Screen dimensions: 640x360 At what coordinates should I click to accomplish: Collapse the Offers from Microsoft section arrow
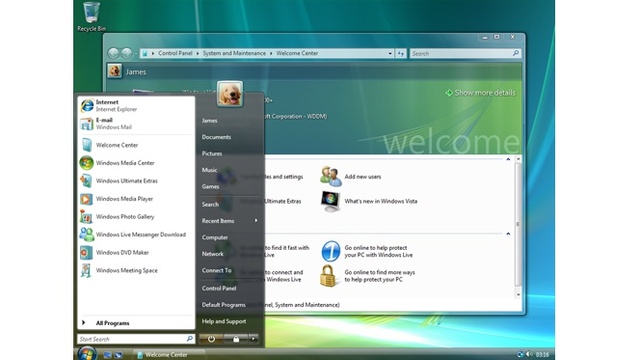click(508, 234)
